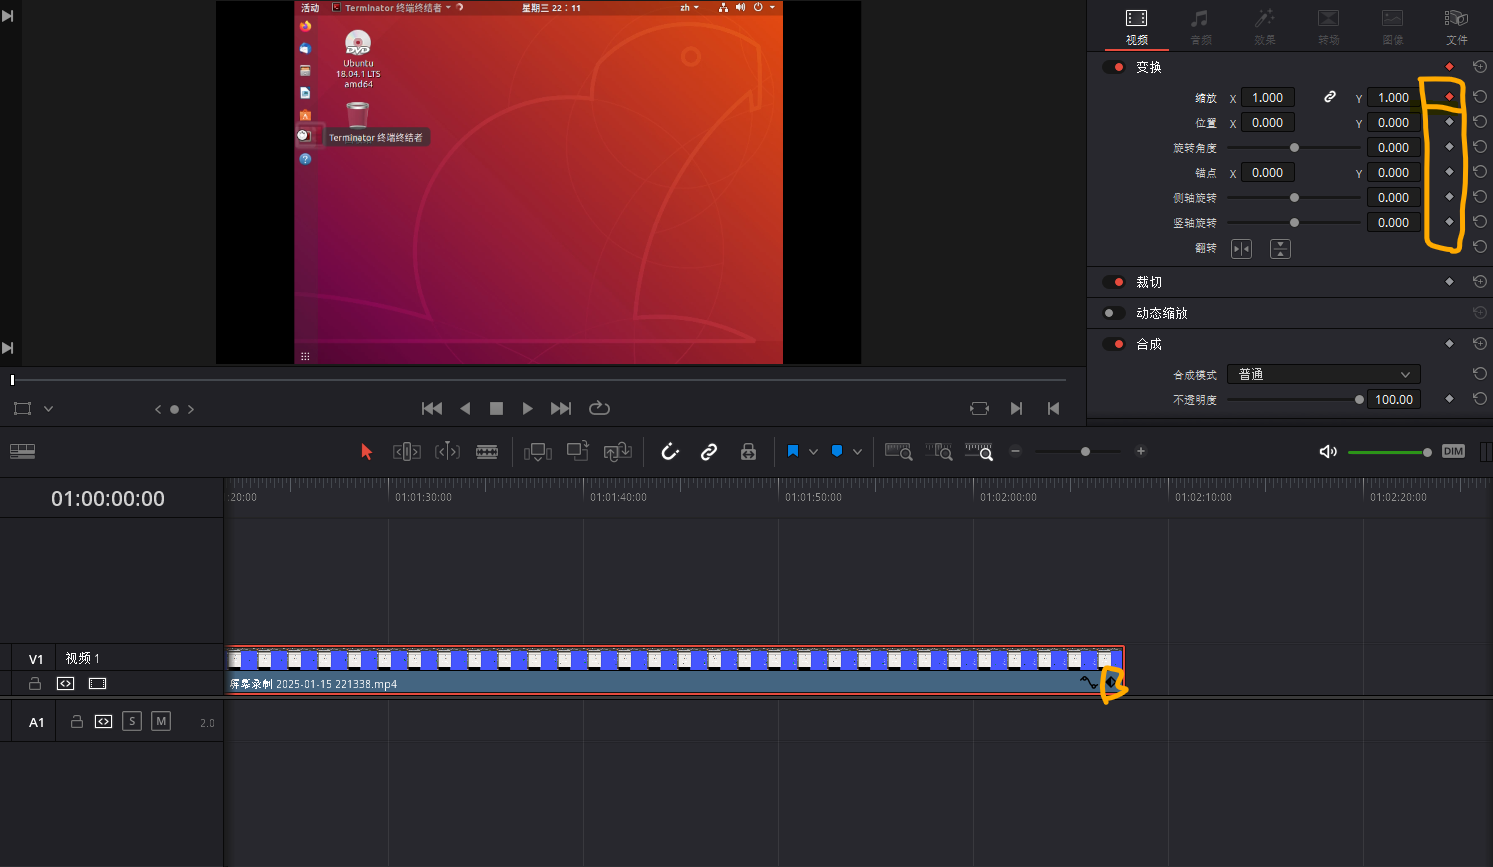This screenshot has width=1493, height=867.
Task: Disable the V1 video track filmstrip icon
Action: pyautogui.click(x=97, y=684)
